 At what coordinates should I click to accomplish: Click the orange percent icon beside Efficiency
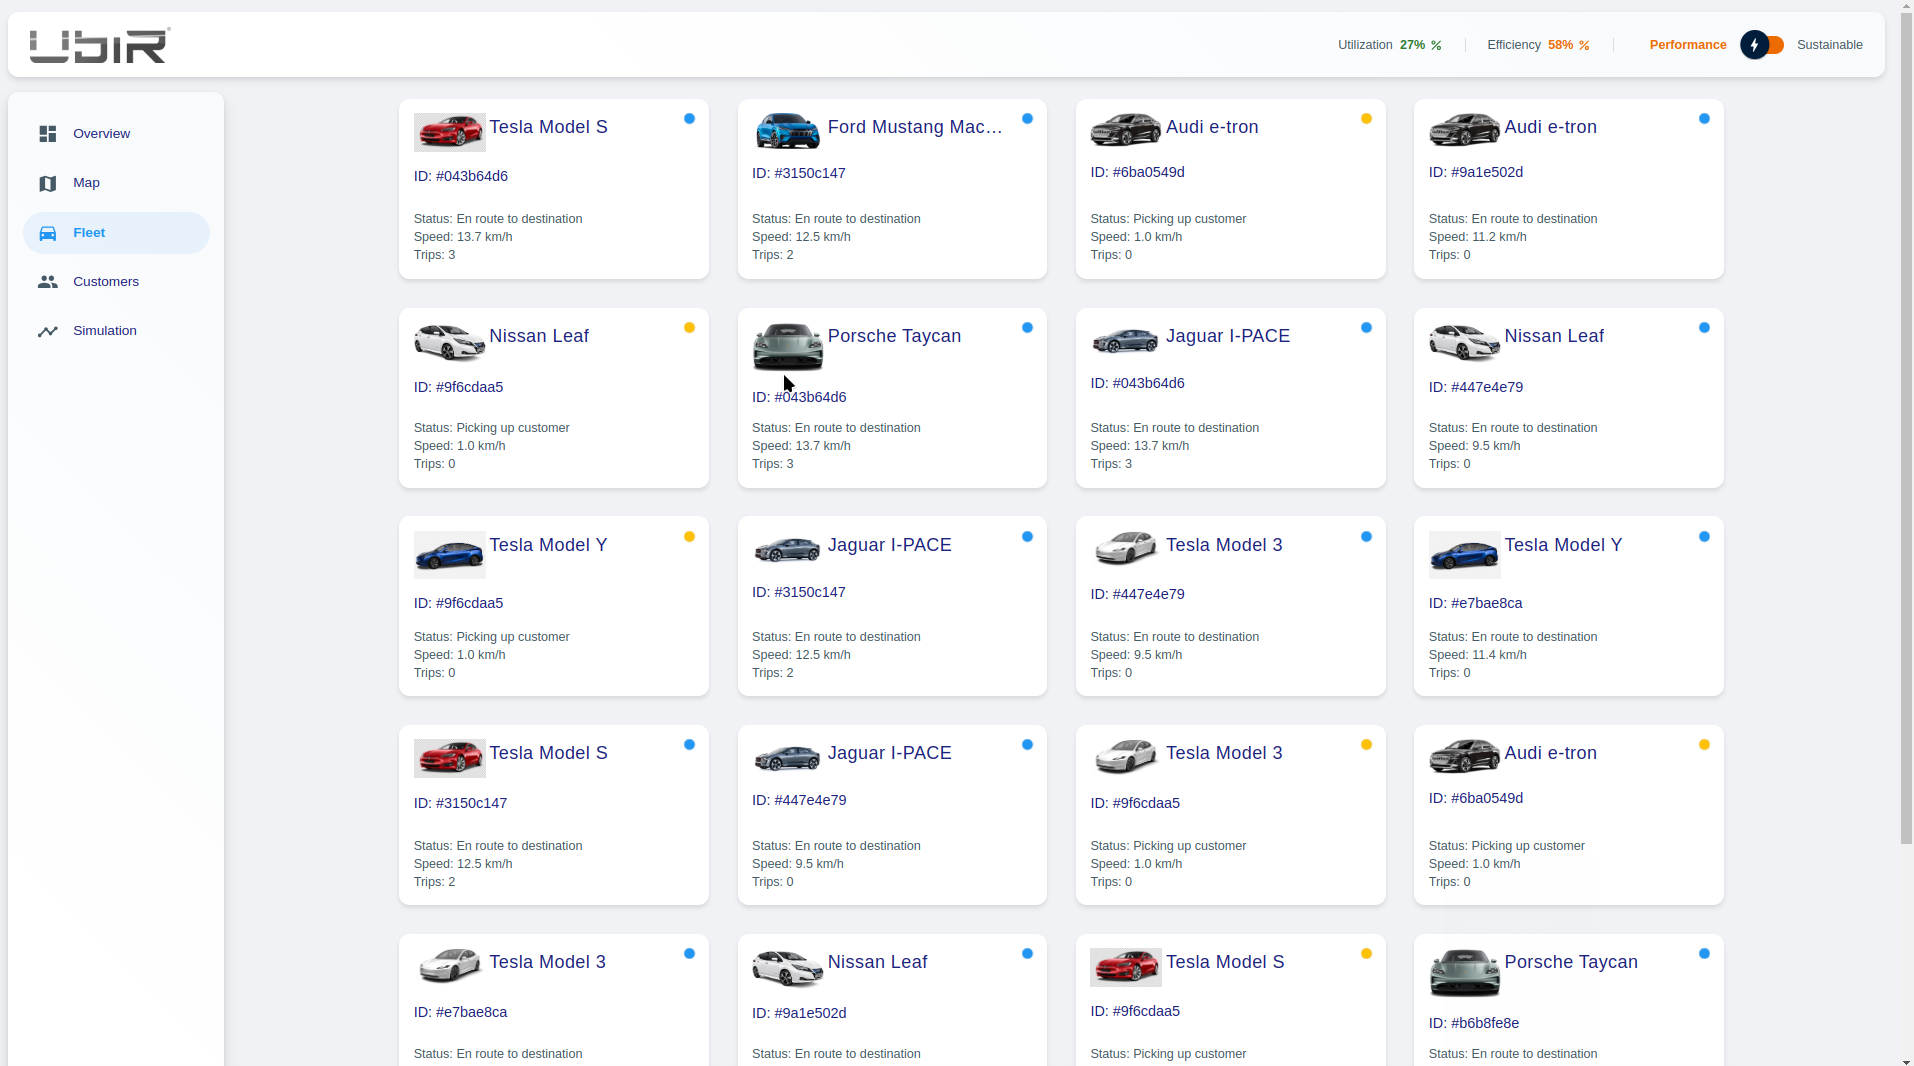point(1584,45)
